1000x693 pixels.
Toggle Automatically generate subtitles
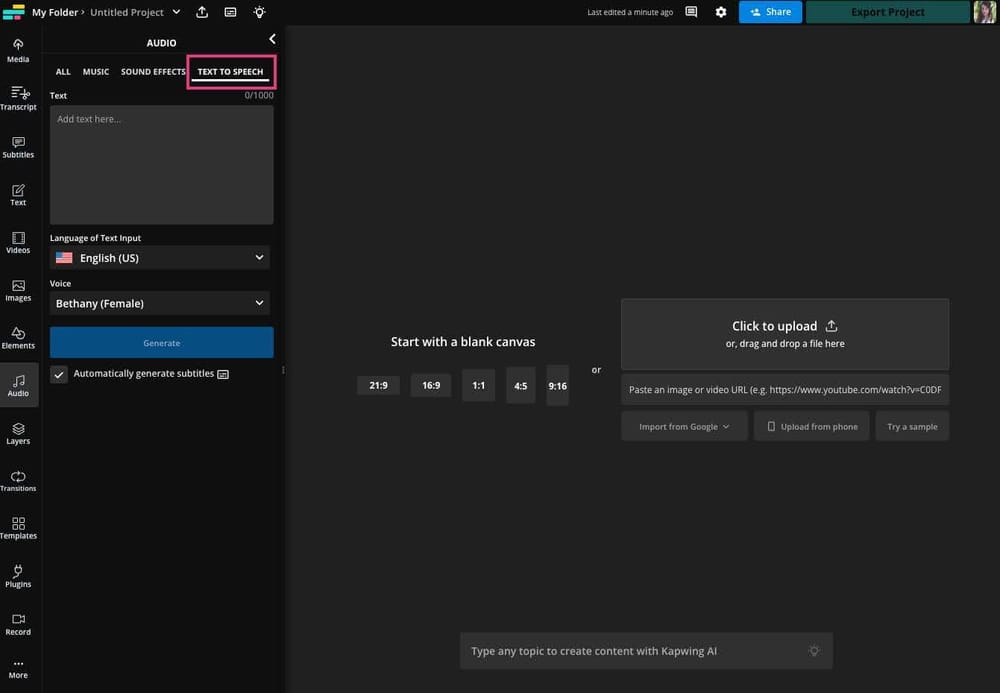tap(57, 373)
